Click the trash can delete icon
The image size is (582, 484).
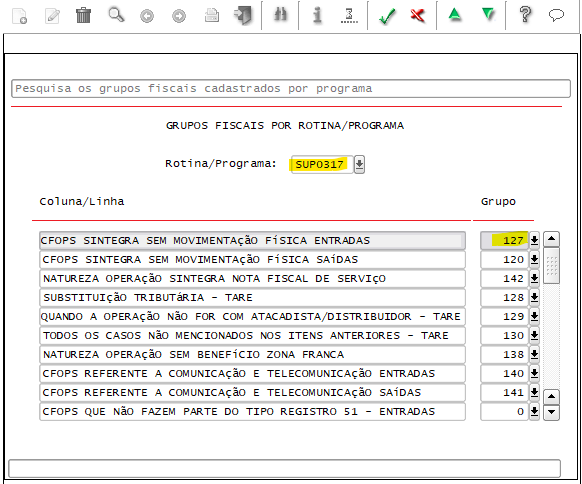point(83,15)
